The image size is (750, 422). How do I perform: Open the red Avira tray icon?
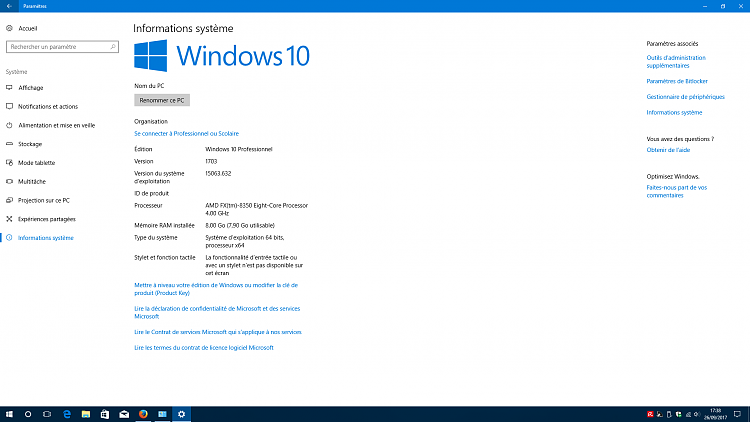click(650, 414)
